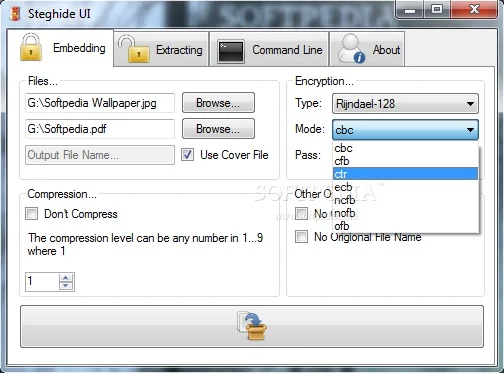The image size is (504, 373).
Task: Click the Softpedia Wallpaper.jpg path field
Action: click(100, 103)
